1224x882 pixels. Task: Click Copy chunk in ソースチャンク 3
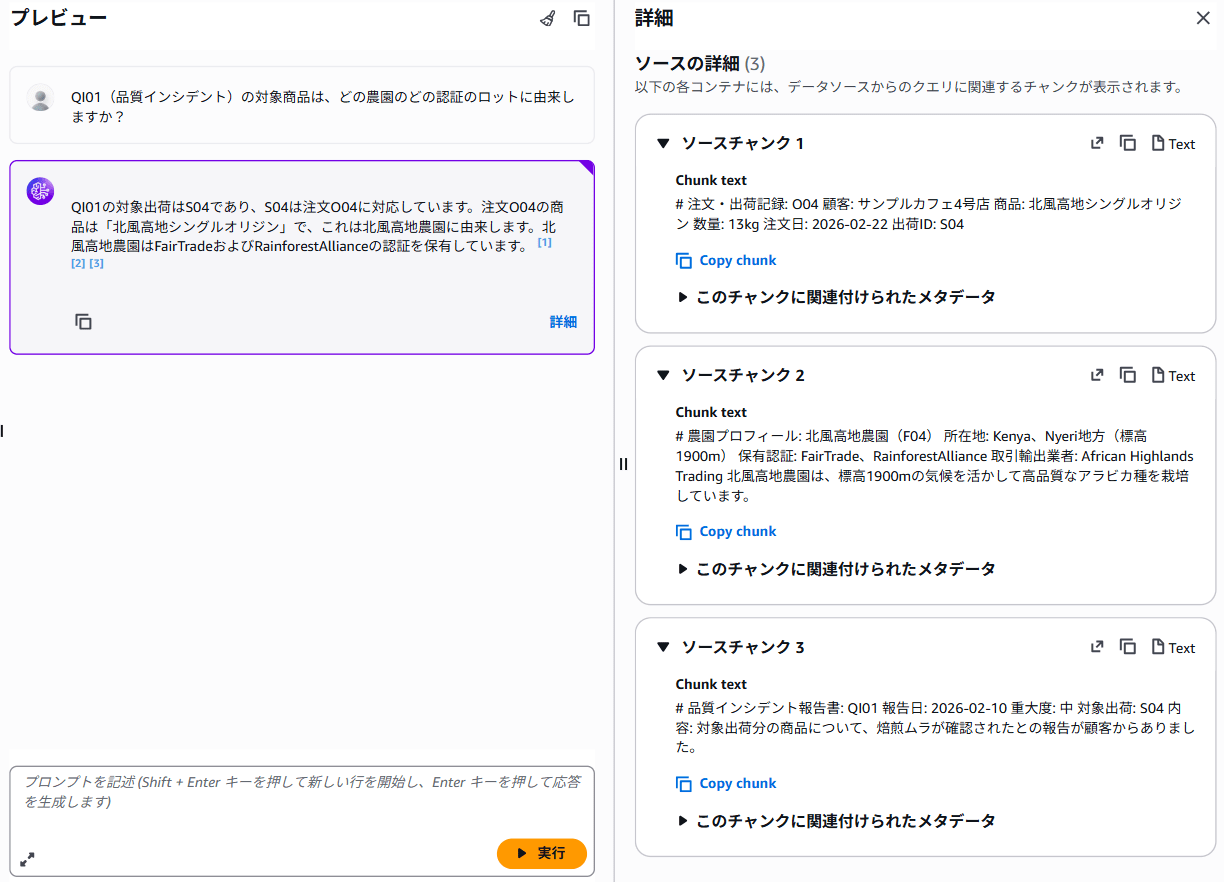pyautogui.click(x=727, y=784)
